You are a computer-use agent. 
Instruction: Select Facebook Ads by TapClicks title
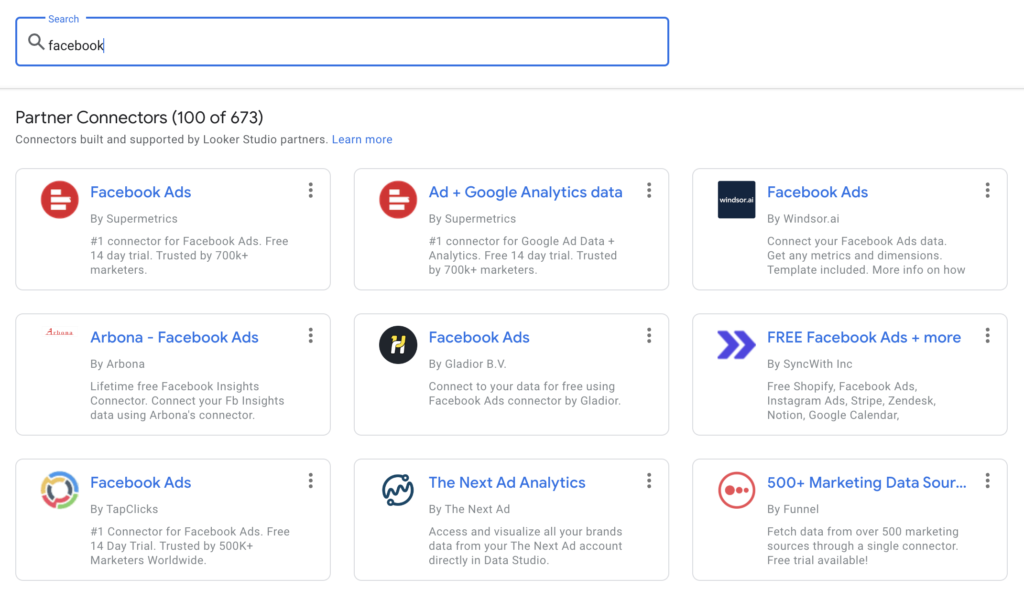tap(140, 482)
